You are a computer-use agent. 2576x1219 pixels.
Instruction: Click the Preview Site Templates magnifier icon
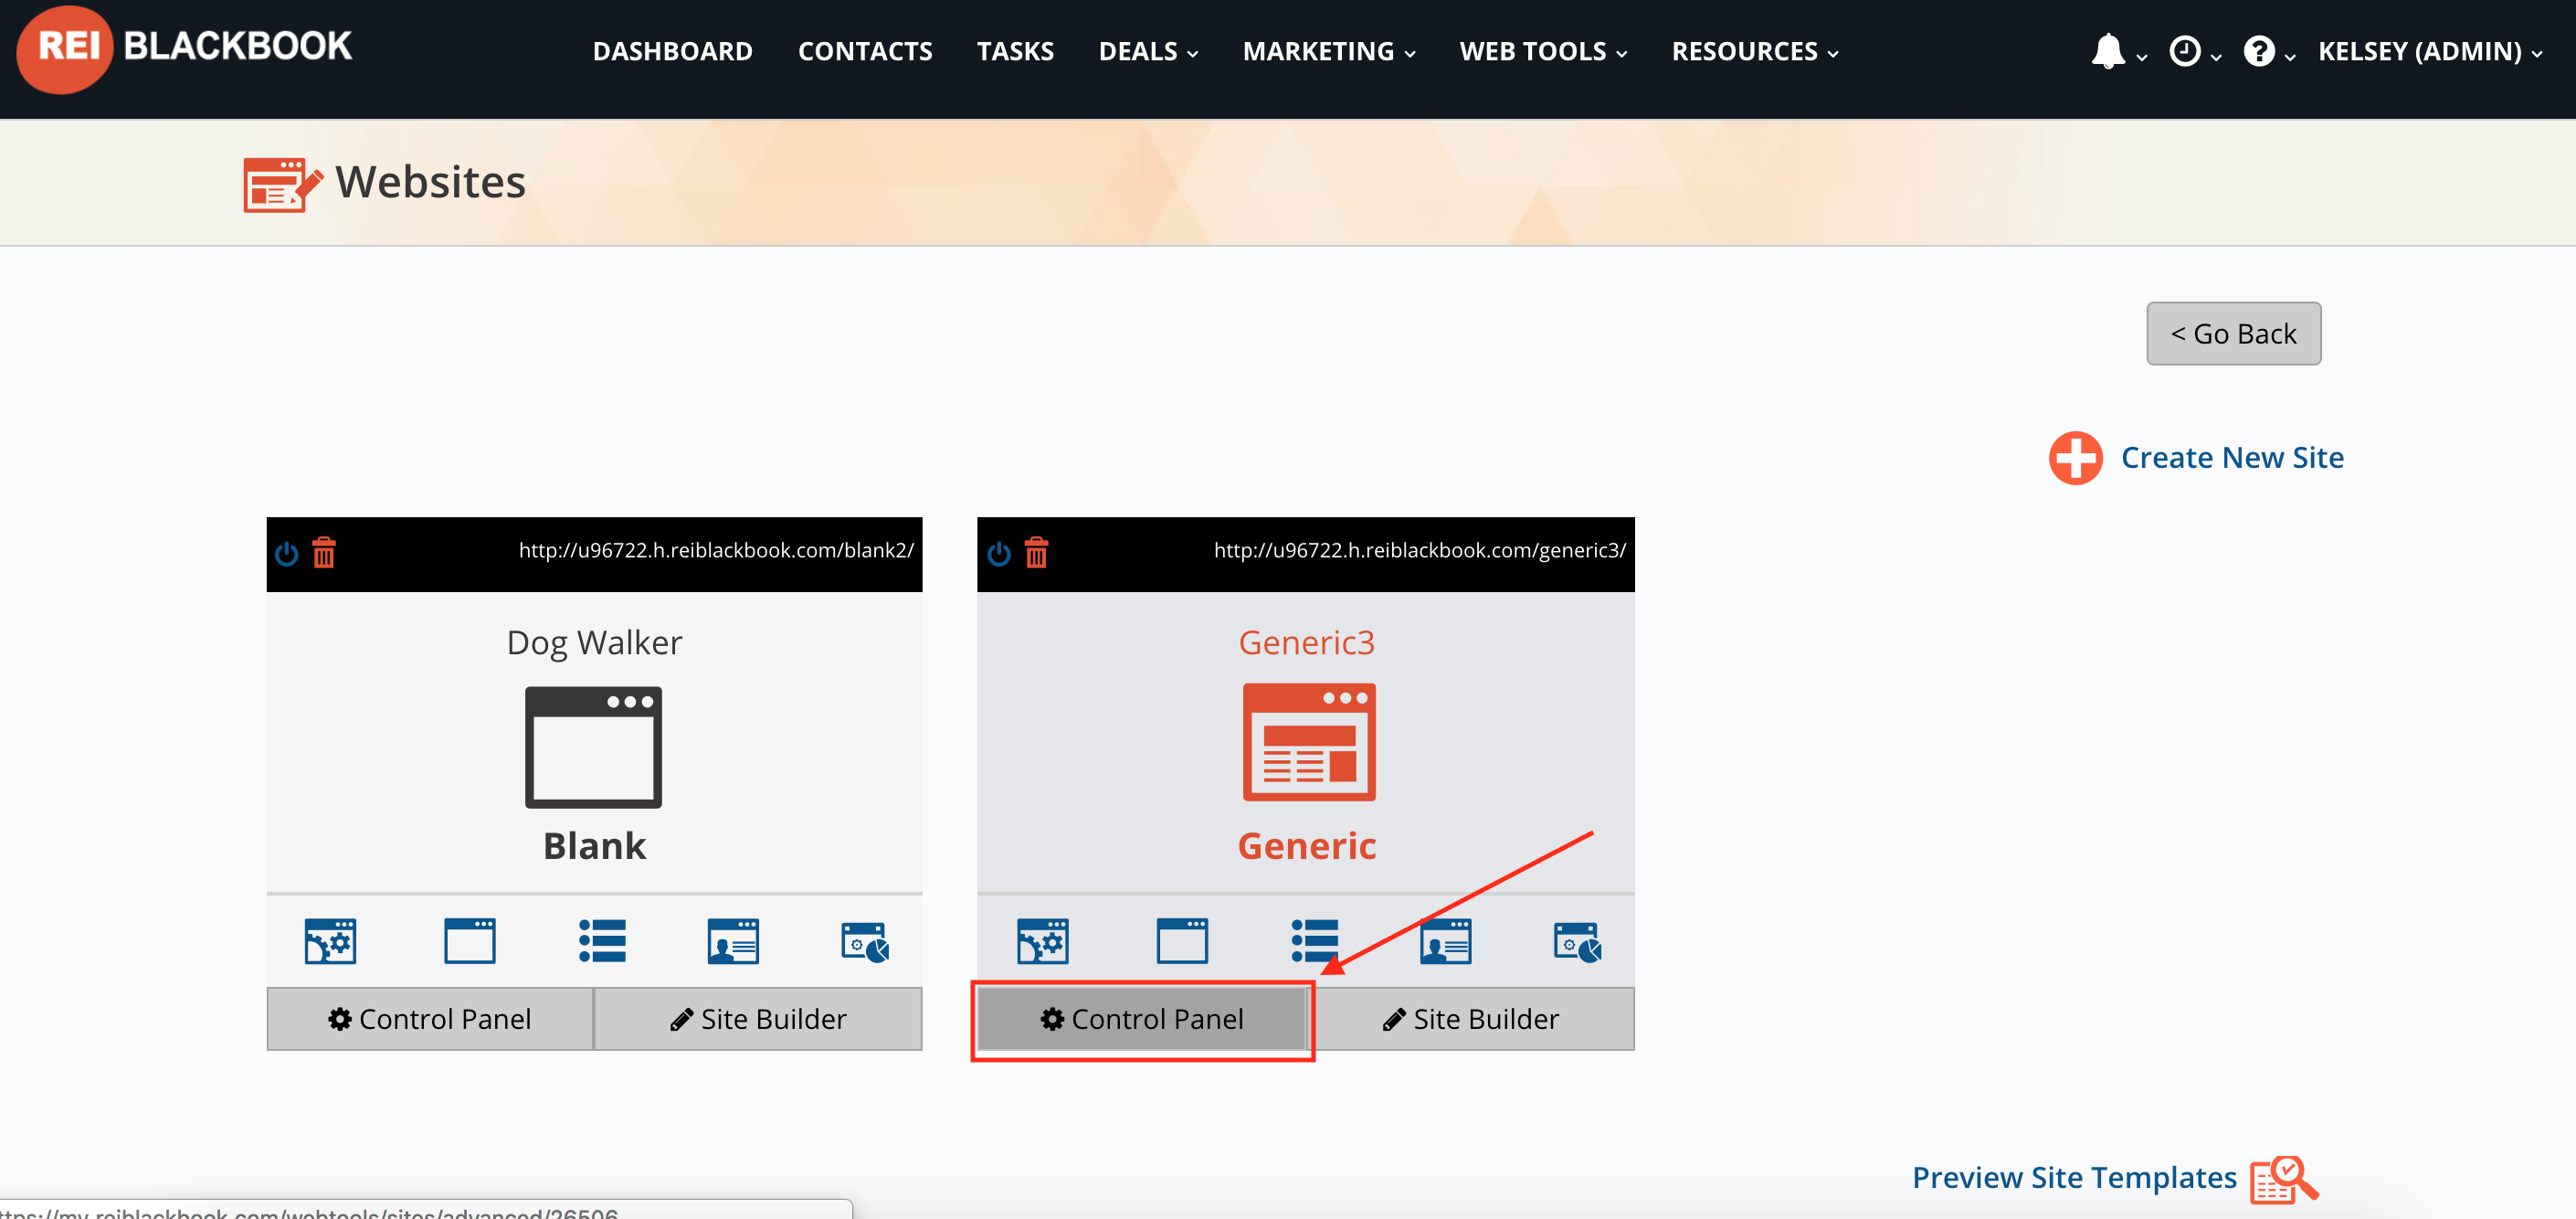[x=2284, y=1179]
